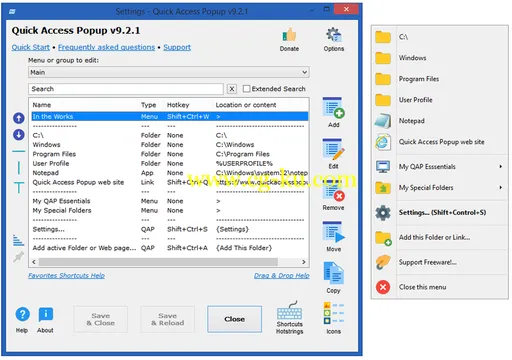
Task: Open the Options gear icon
Action: 334,35
